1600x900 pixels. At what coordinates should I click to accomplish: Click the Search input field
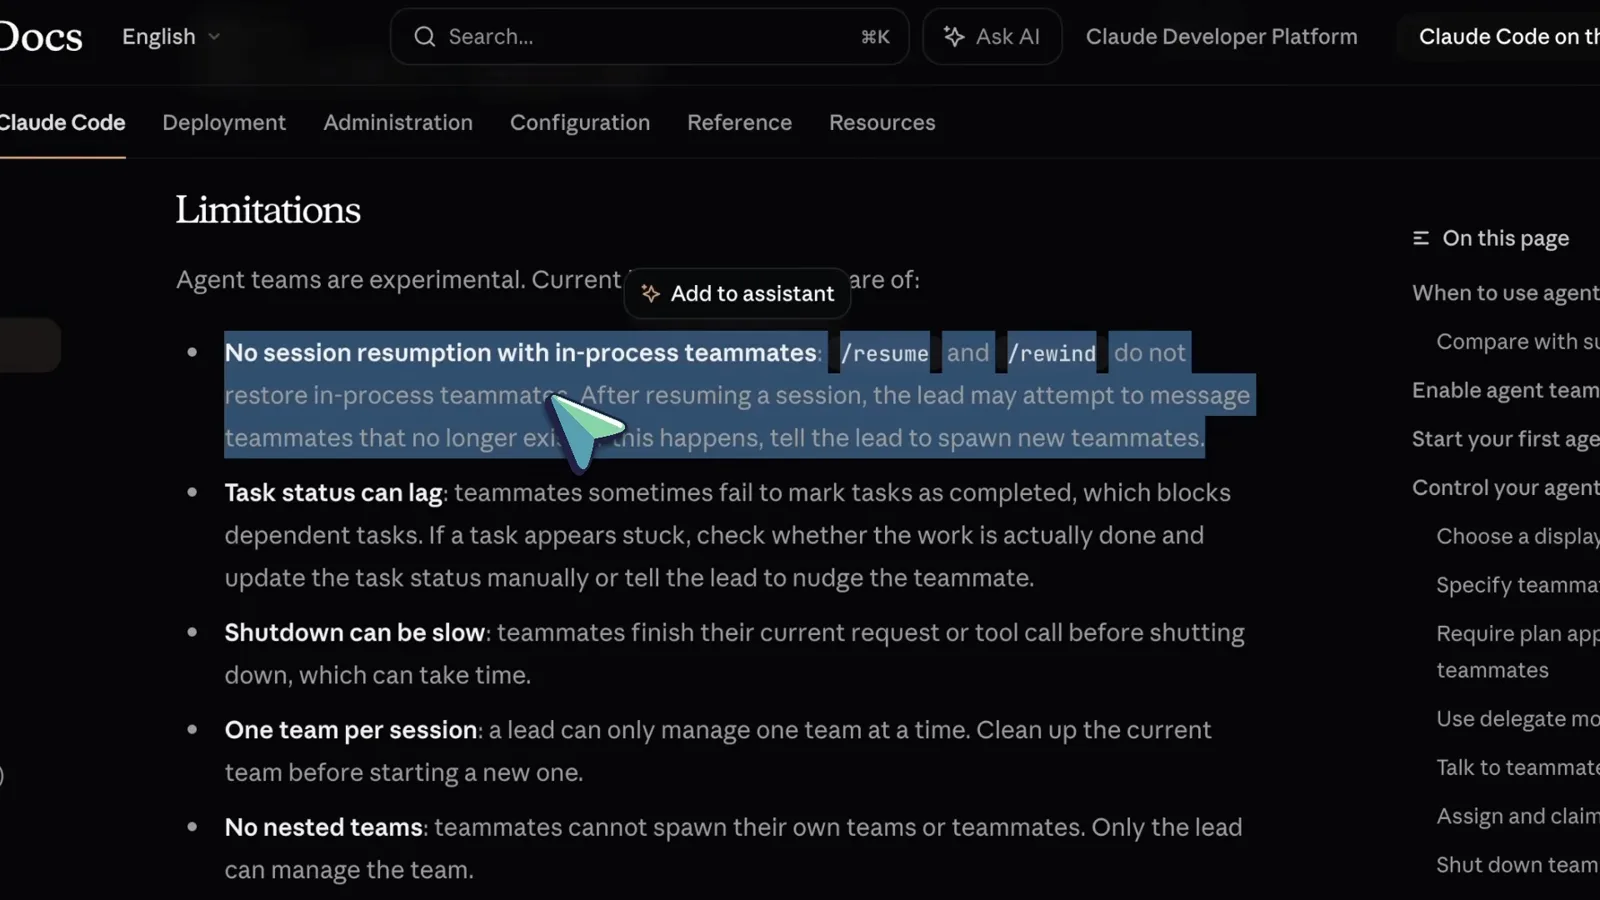649,37
